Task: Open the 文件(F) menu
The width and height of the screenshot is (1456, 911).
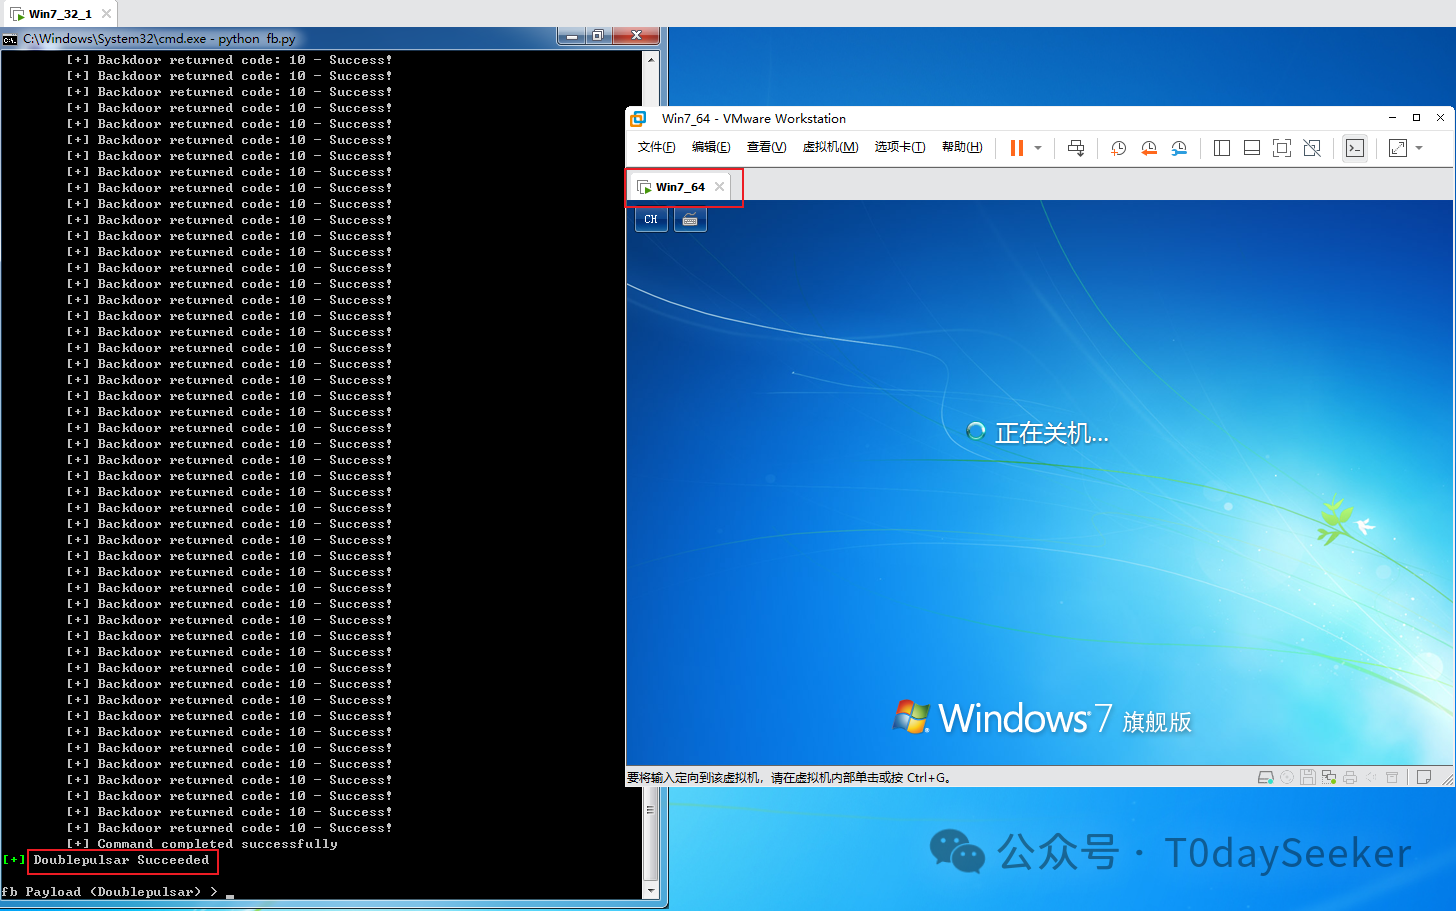Action: [x=656, y=147]
